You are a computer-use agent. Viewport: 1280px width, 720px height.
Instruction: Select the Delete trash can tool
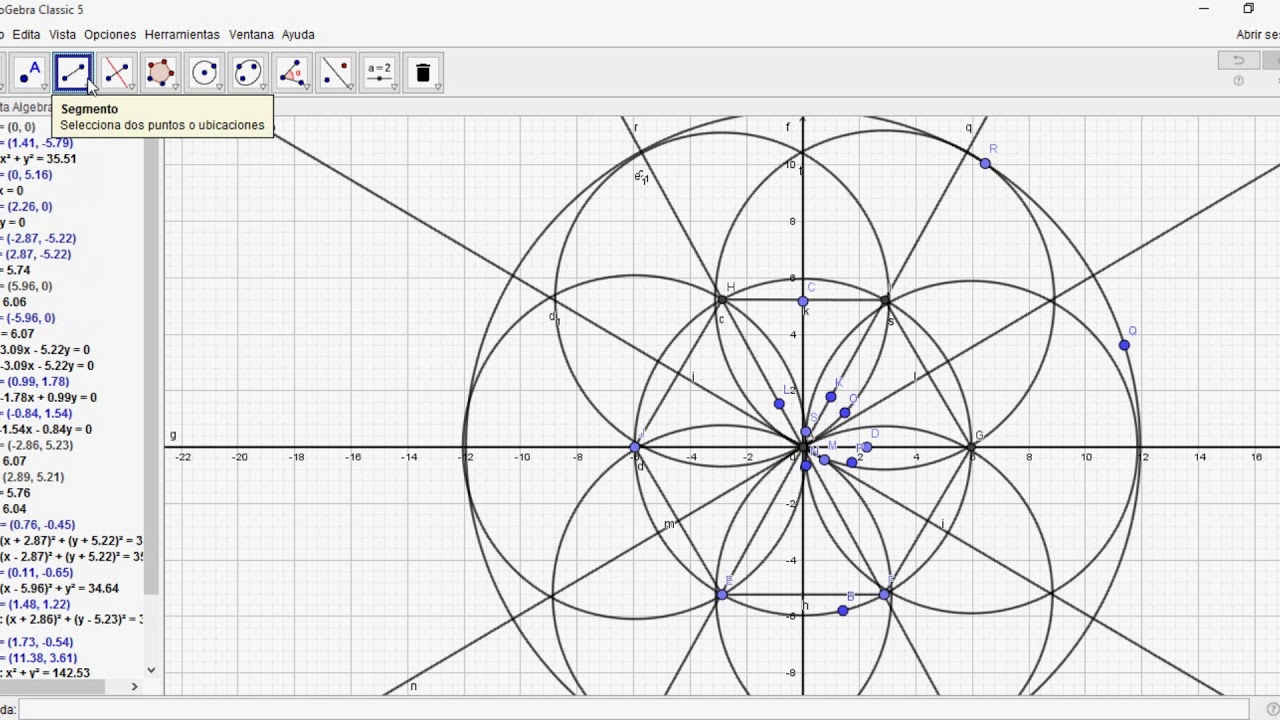coord(423,72)
